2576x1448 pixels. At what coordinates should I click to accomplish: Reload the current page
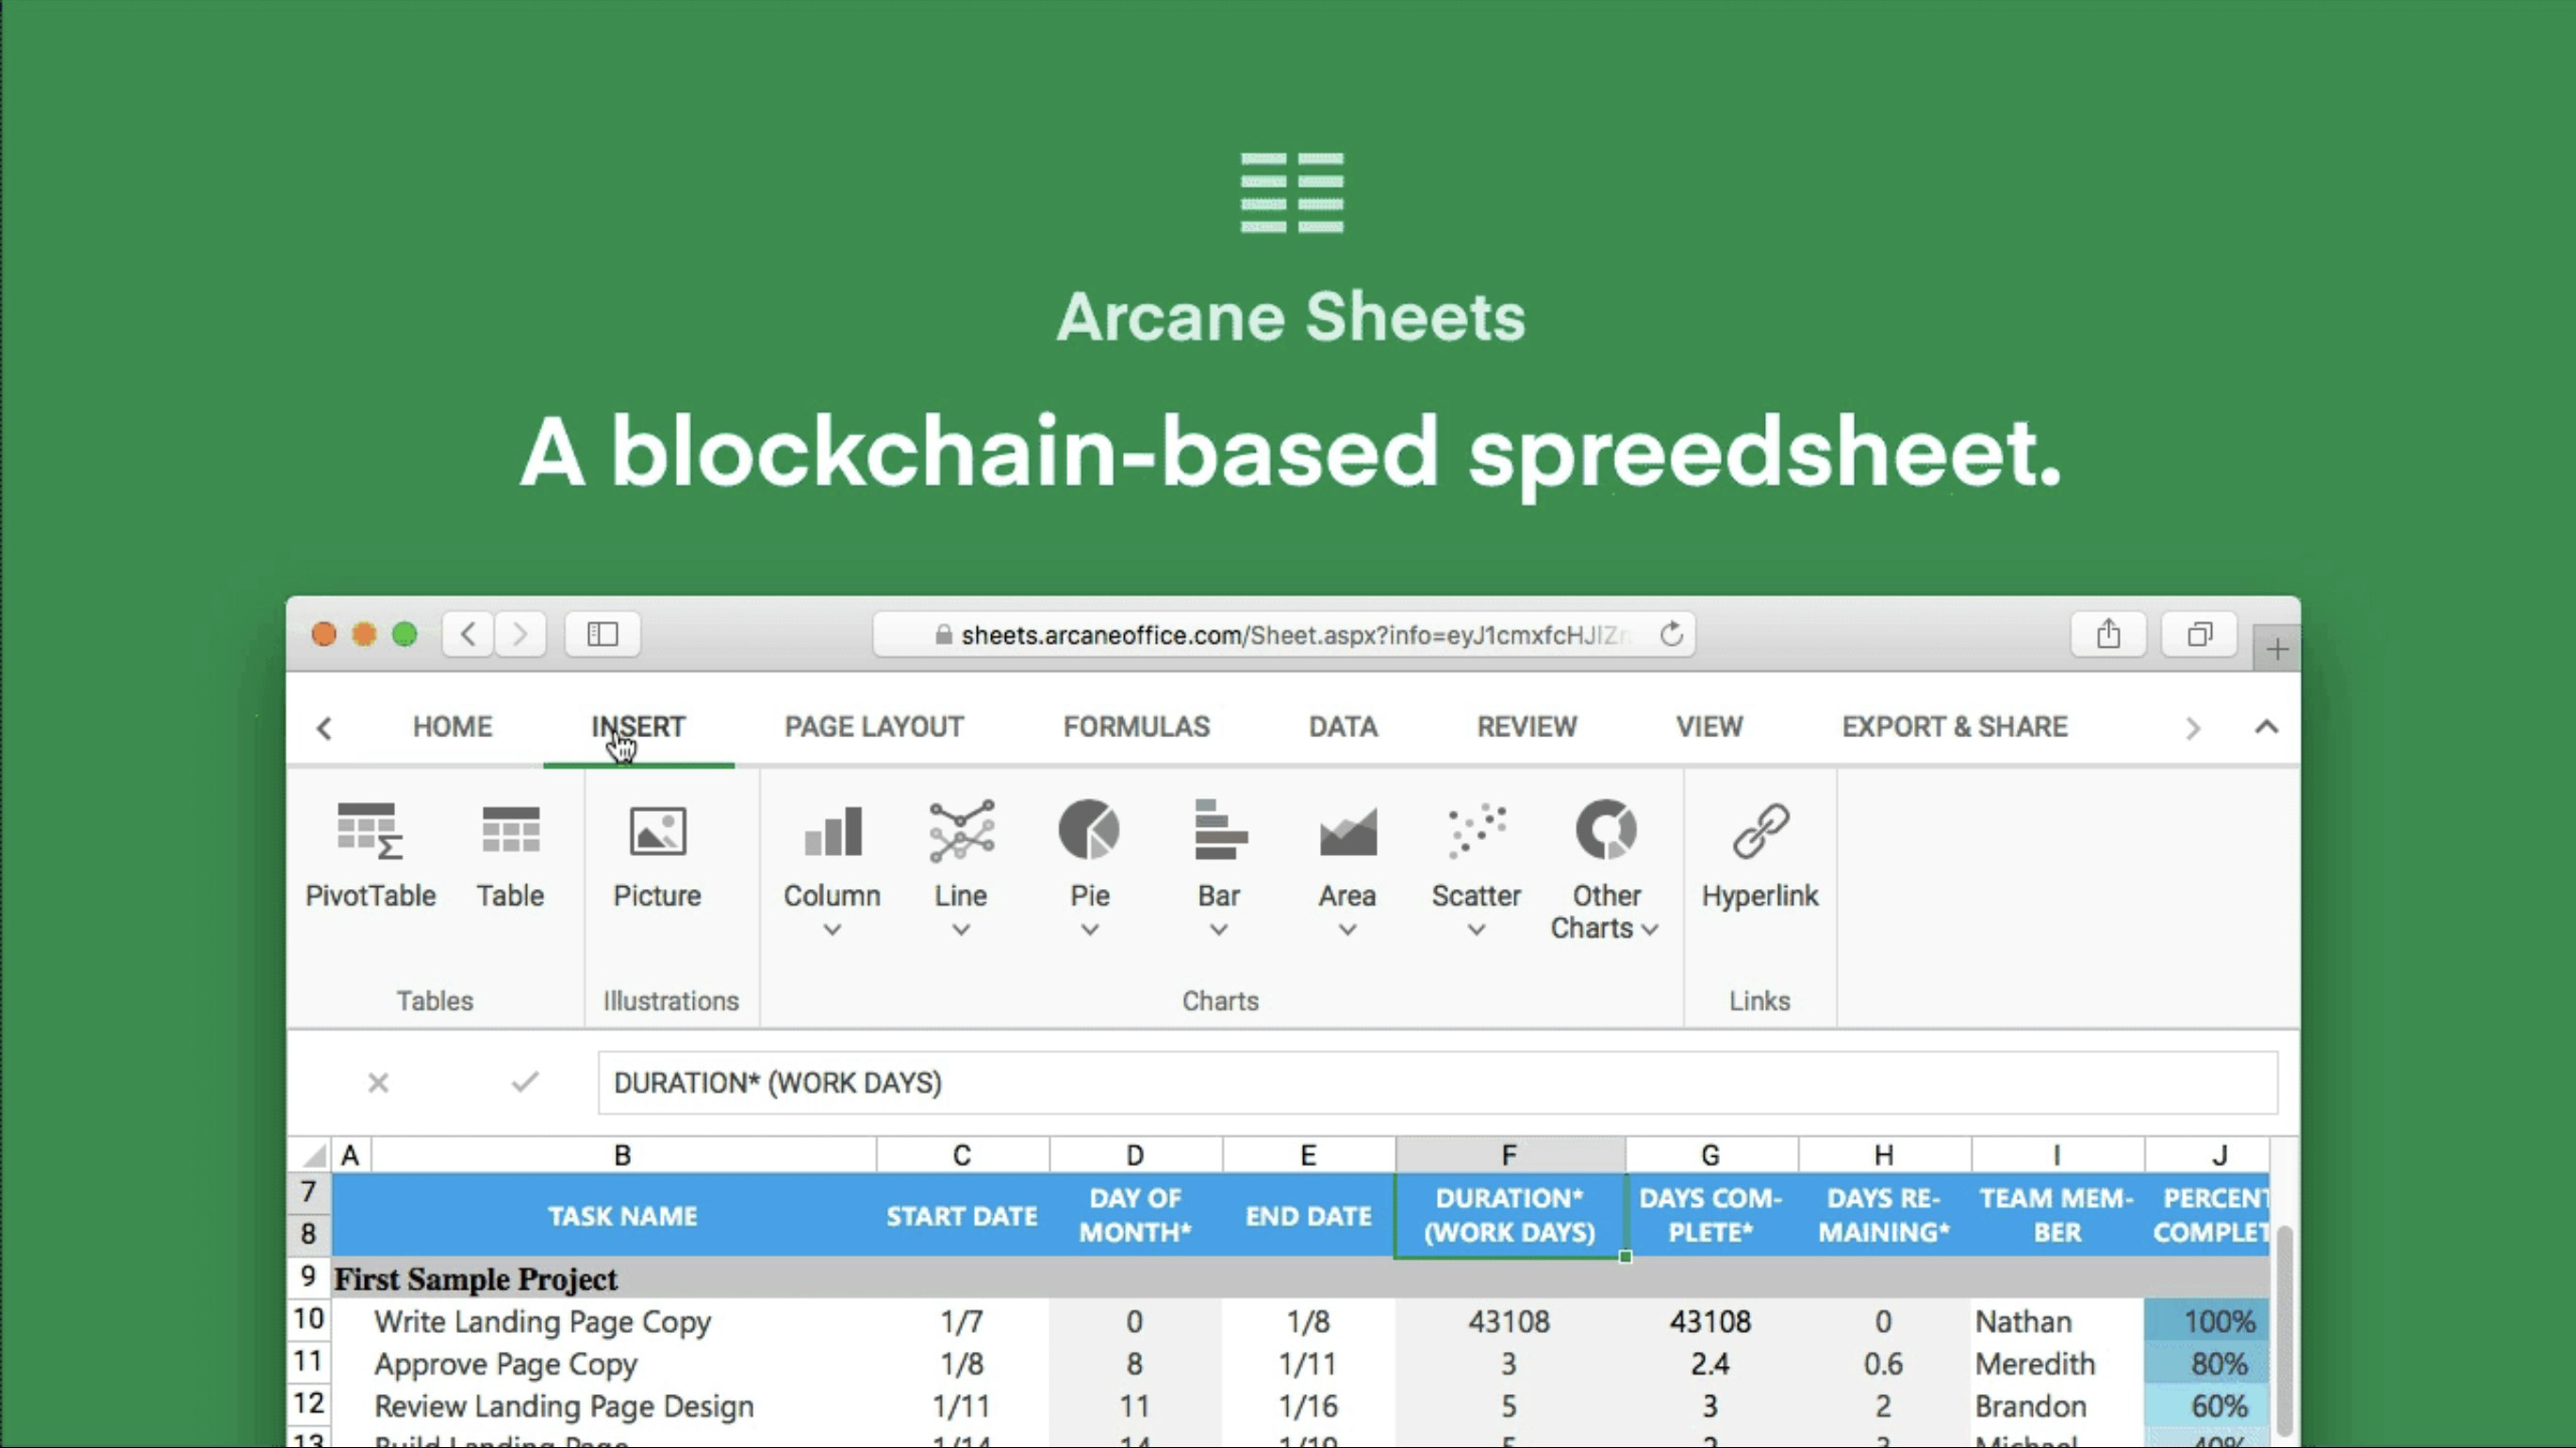[x=1671, y=633]
